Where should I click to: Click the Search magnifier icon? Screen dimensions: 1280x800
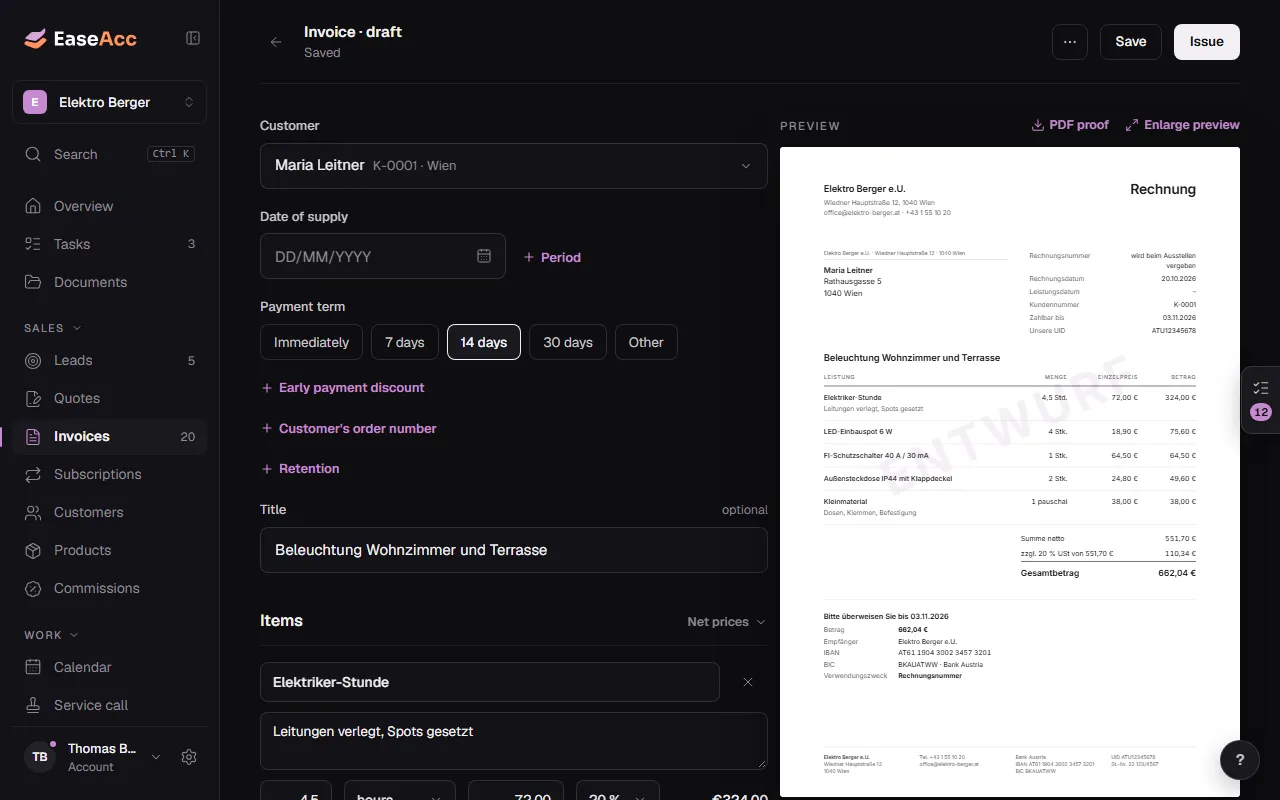pyautogui.click(x=33, y=154)
